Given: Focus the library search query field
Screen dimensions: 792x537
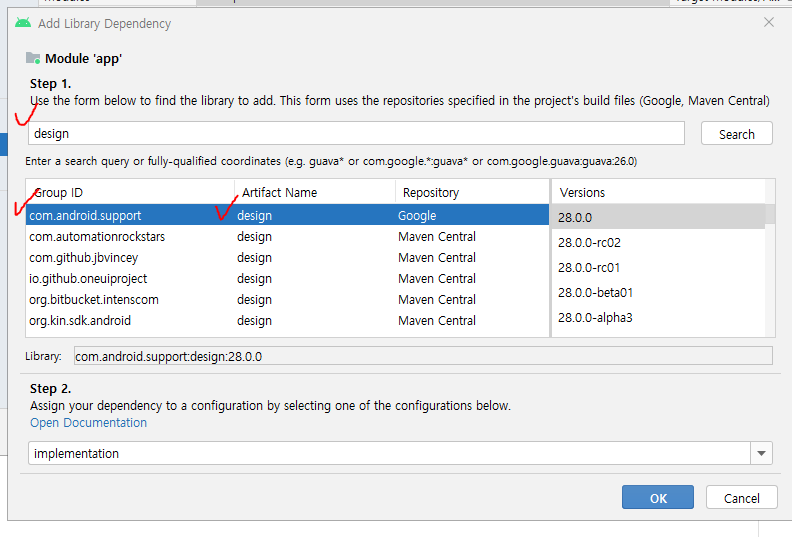Looking at the screenshot, I should tap(356, 133).
